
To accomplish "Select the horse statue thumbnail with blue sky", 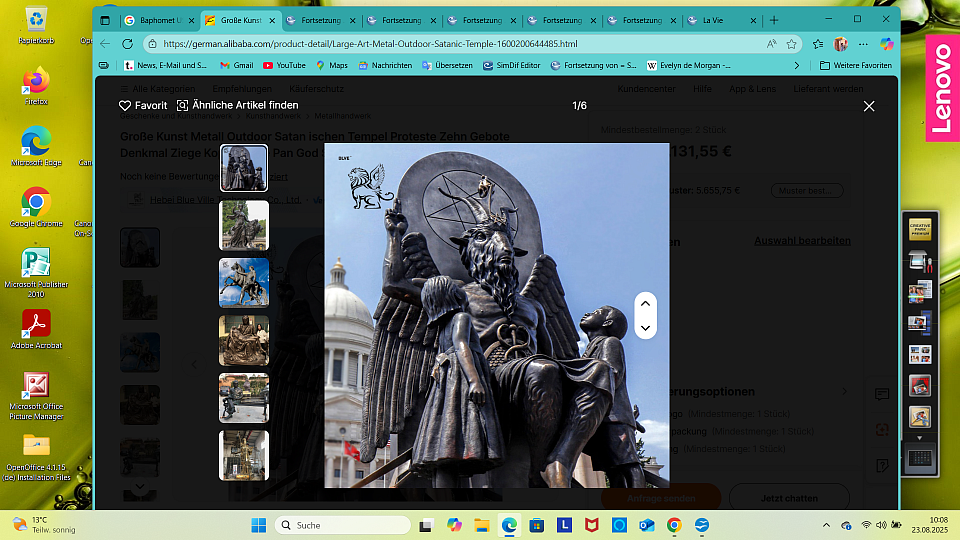I will 244,283.
